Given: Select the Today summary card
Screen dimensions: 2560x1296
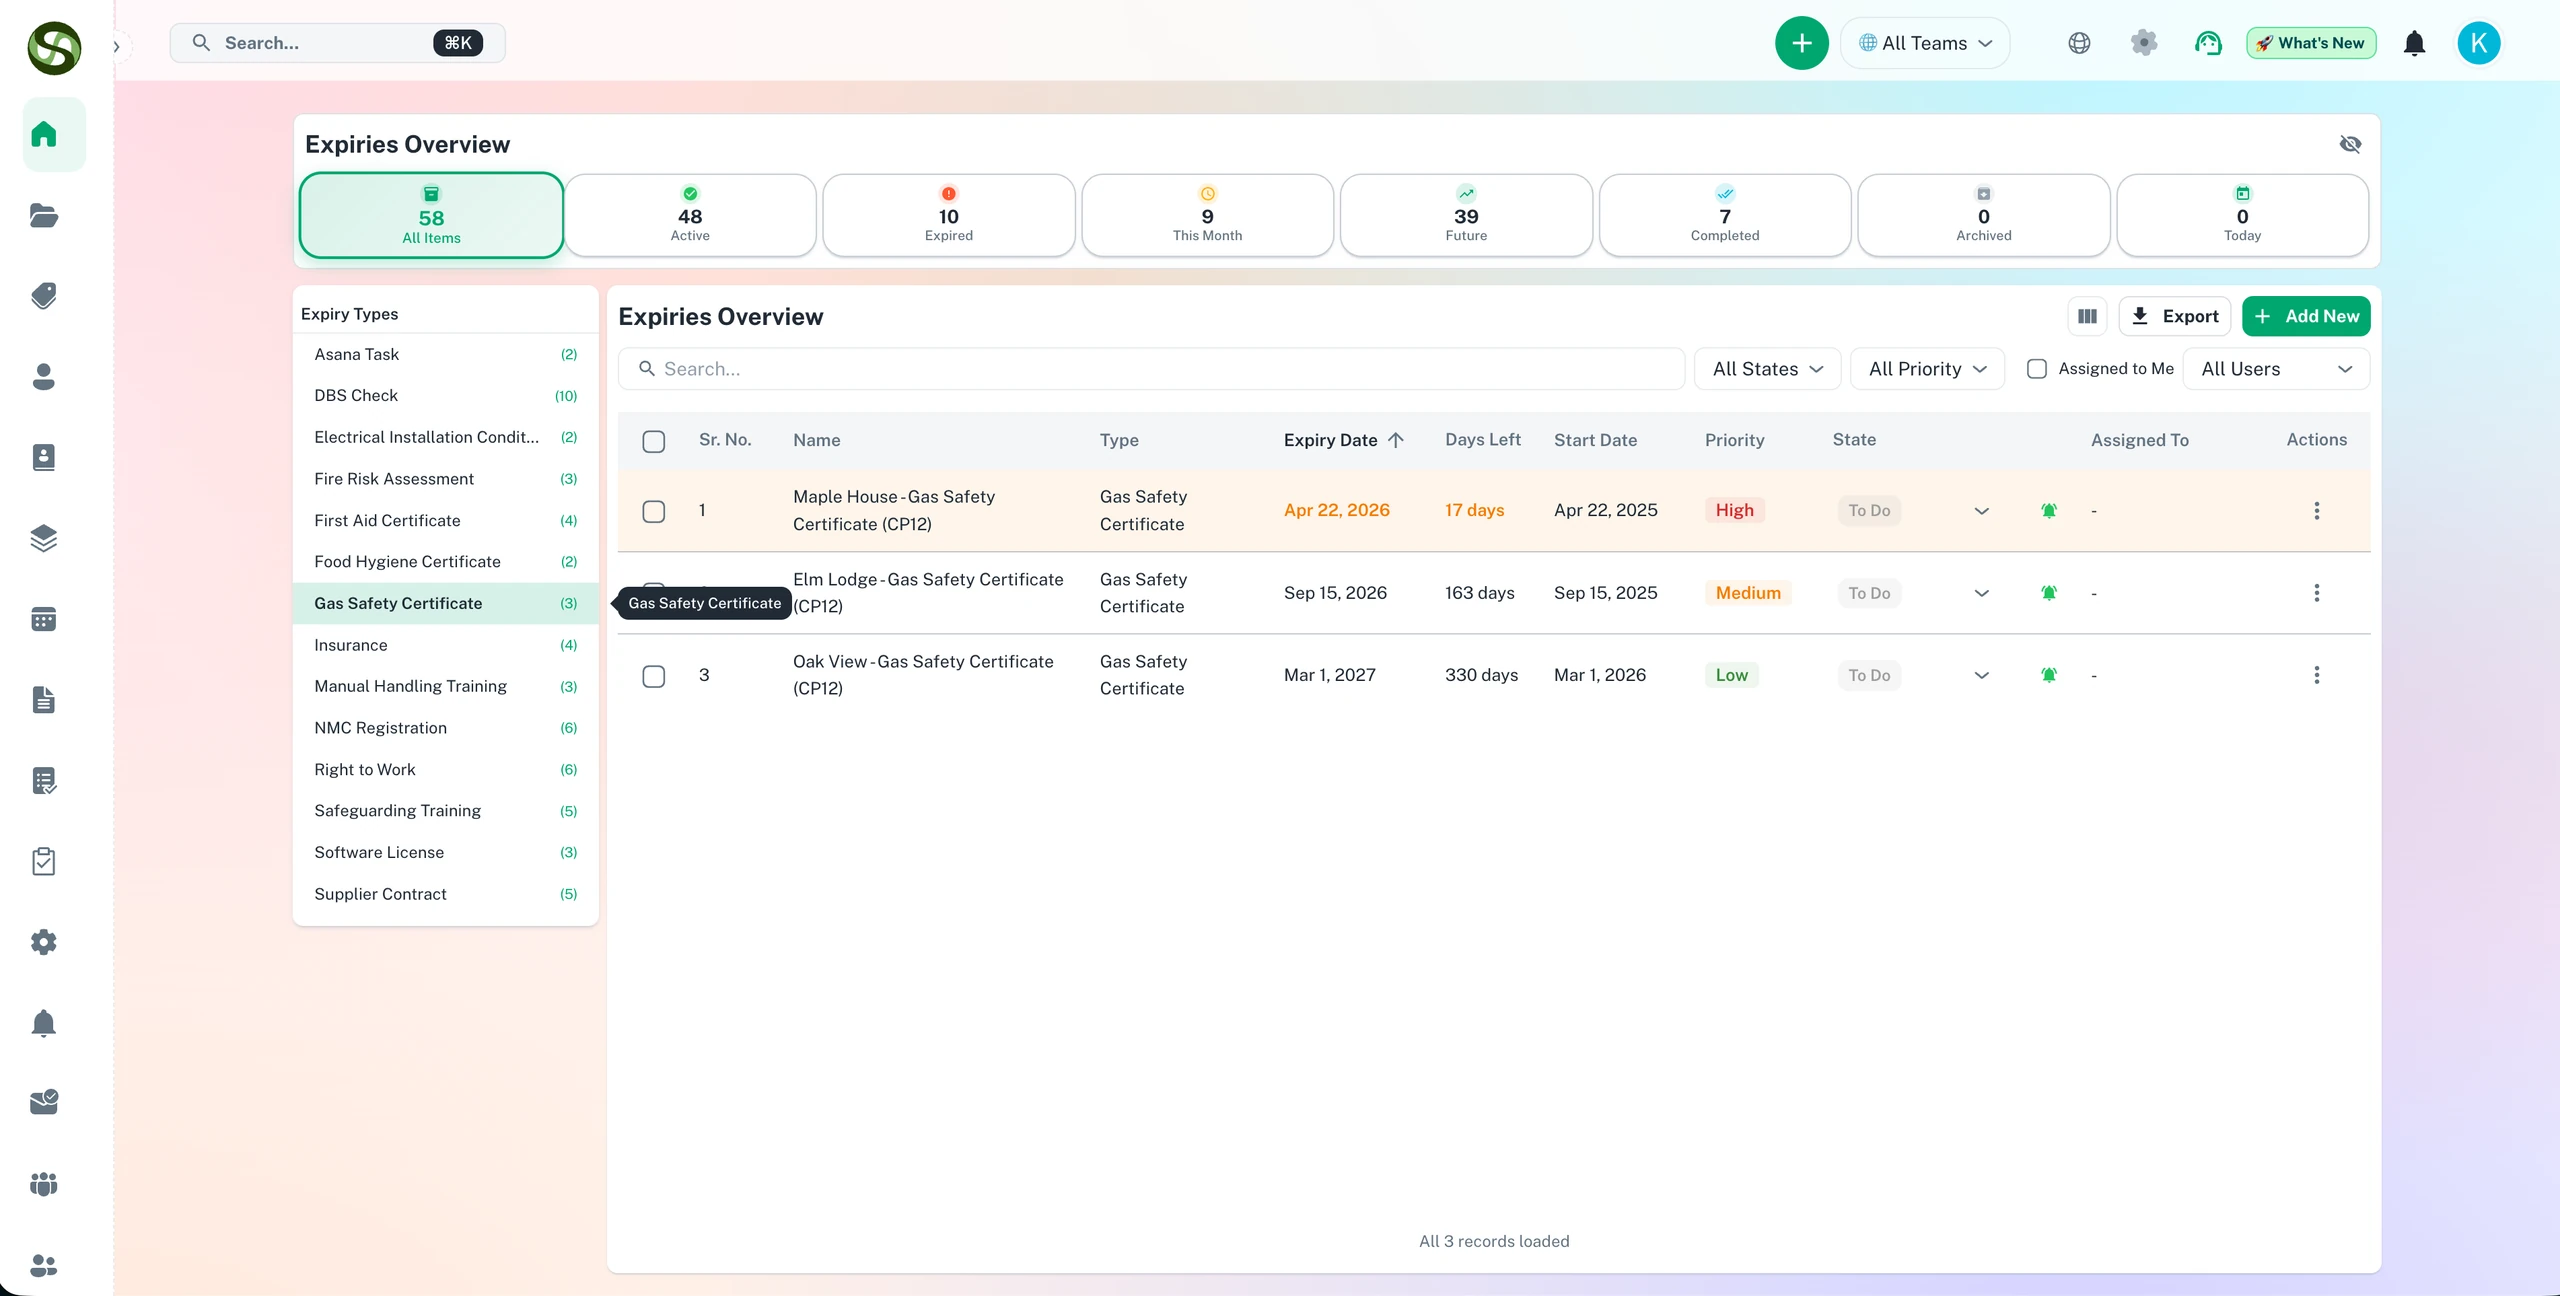Looking at the screenshot, I should (2243, 215).
